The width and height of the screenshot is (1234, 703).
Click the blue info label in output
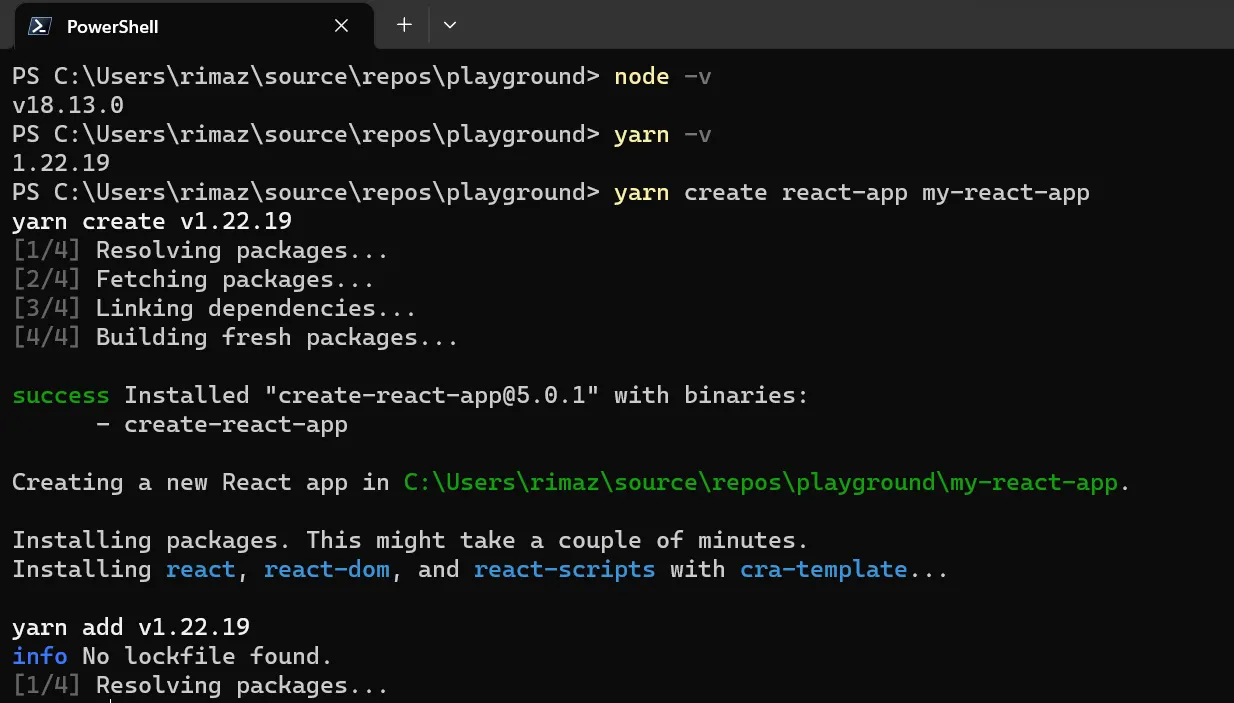[38, 656]
